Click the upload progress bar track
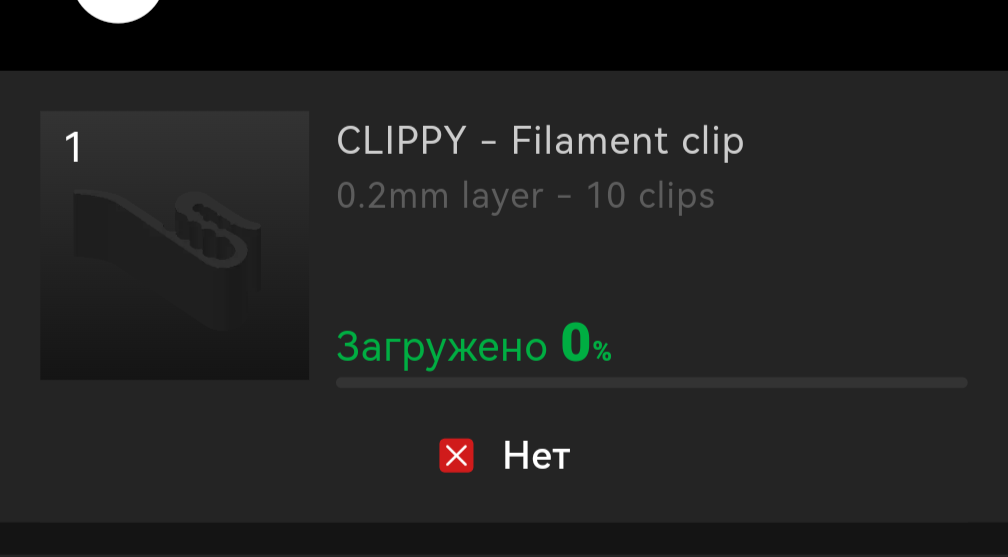This screenshot has height=557, width=1008. 652,383
